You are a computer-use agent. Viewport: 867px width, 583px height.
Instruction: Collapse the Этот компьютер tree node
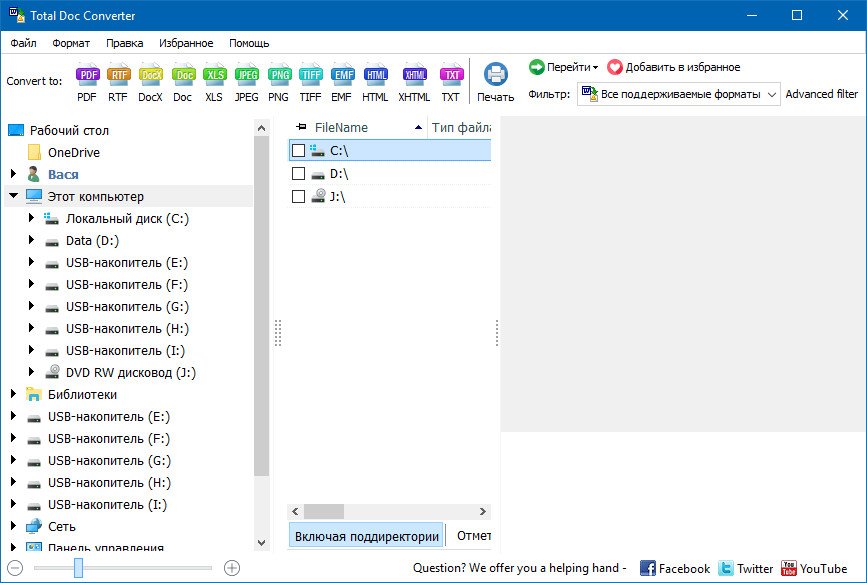point(14,196)
